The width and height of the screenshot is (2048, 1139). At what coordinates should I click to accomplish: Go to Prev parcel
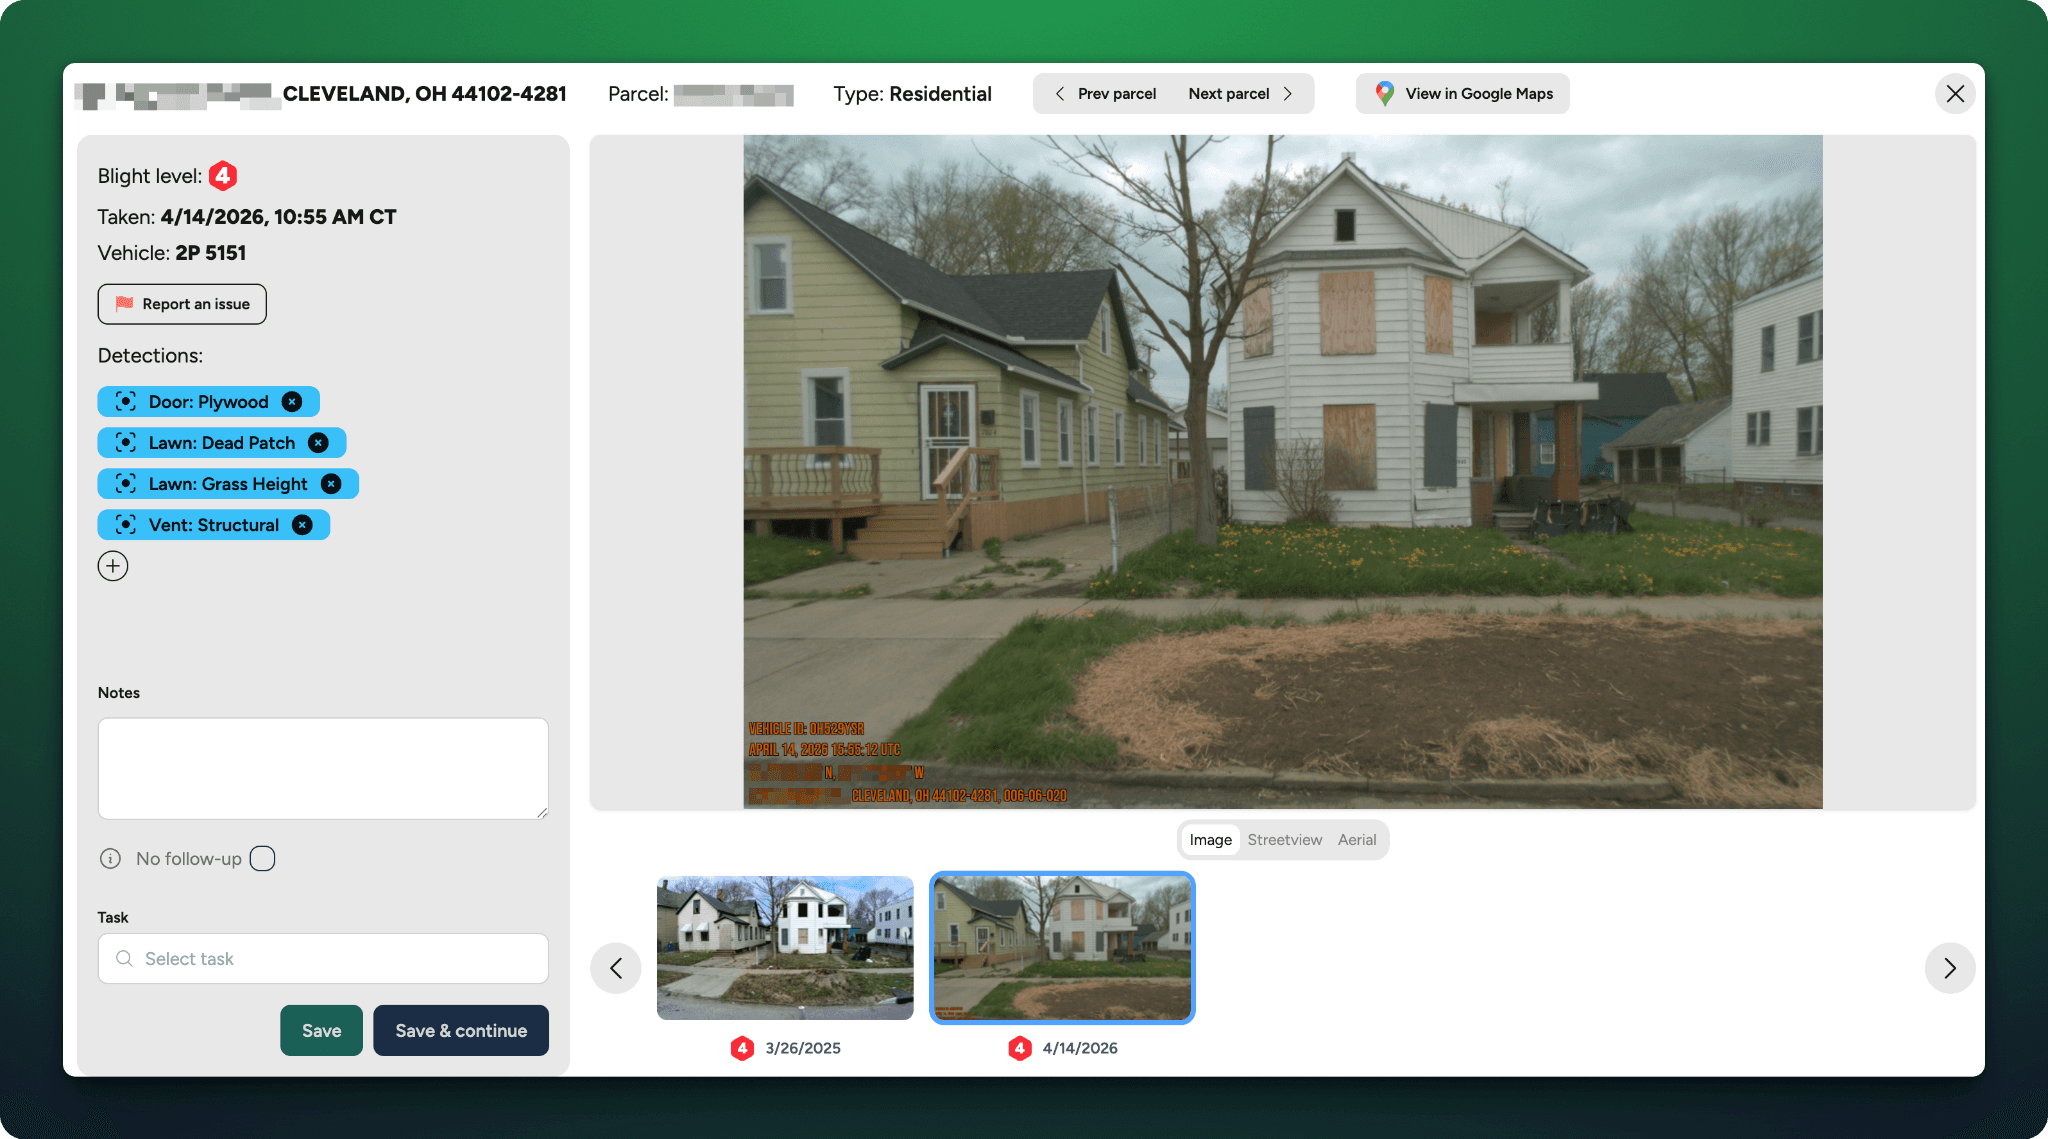click(1106, 94)
